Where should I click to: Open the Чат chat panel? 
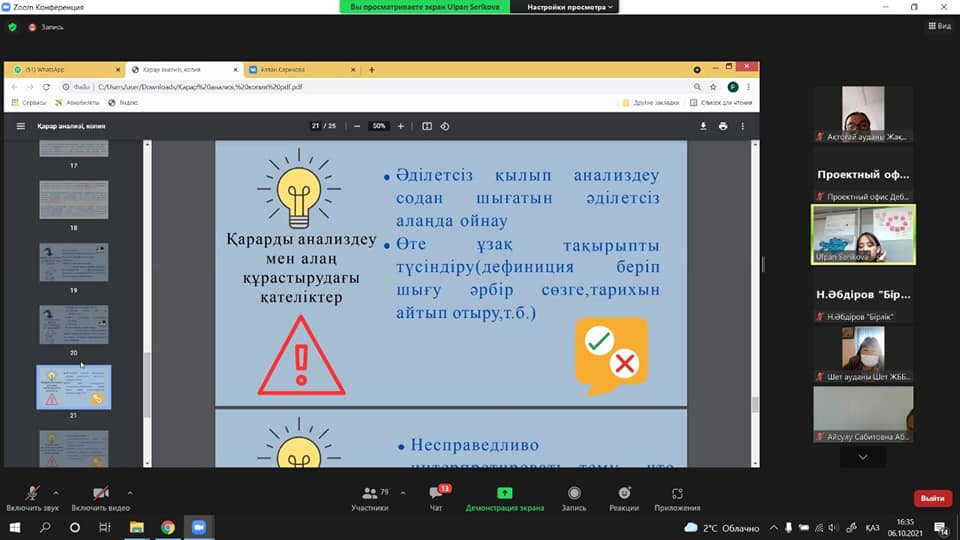pyautogui.click(x=436, y=498)
